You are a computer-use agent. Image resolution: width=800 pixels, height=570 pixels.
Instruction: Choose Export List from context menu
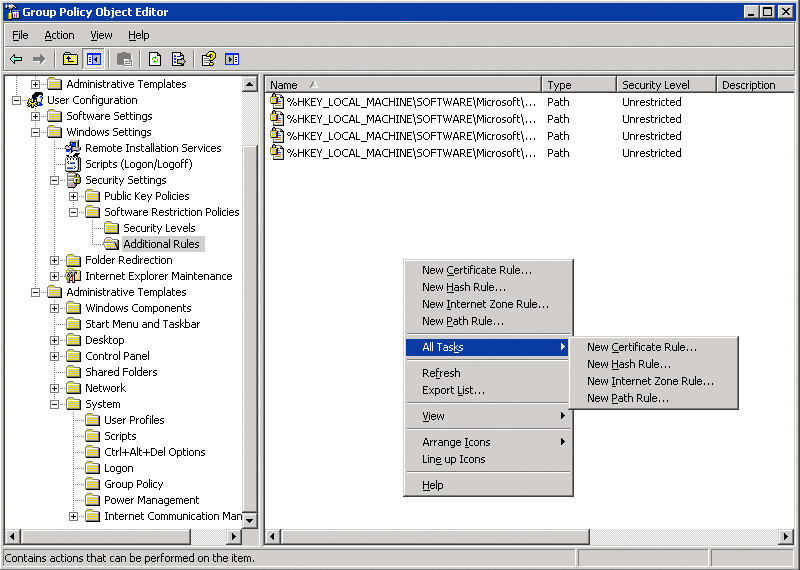point(487,390)
